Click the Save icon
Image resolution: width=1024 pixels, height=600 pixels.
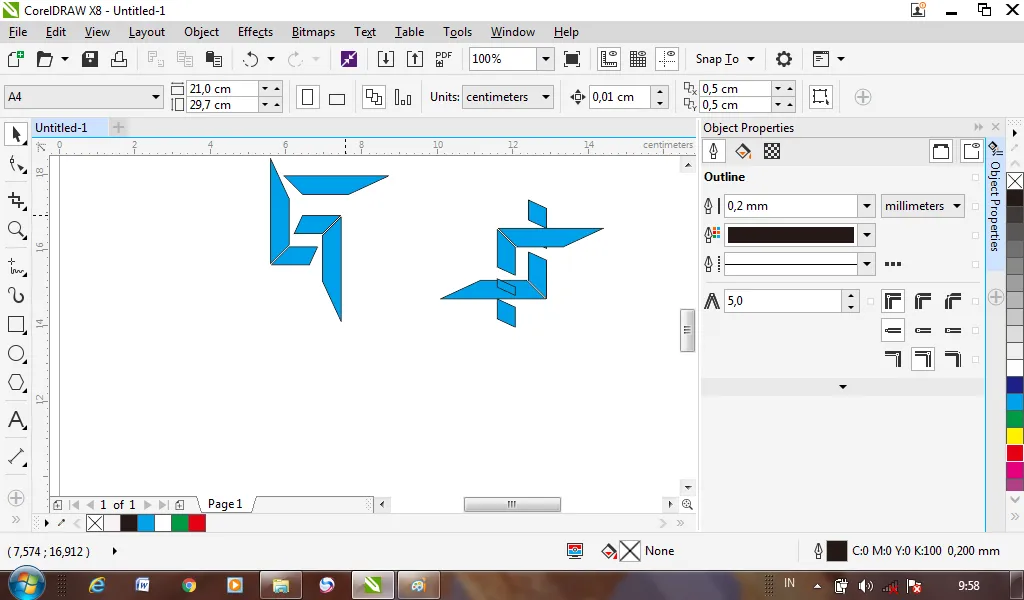pyautogui.click(x=89, y=59)
